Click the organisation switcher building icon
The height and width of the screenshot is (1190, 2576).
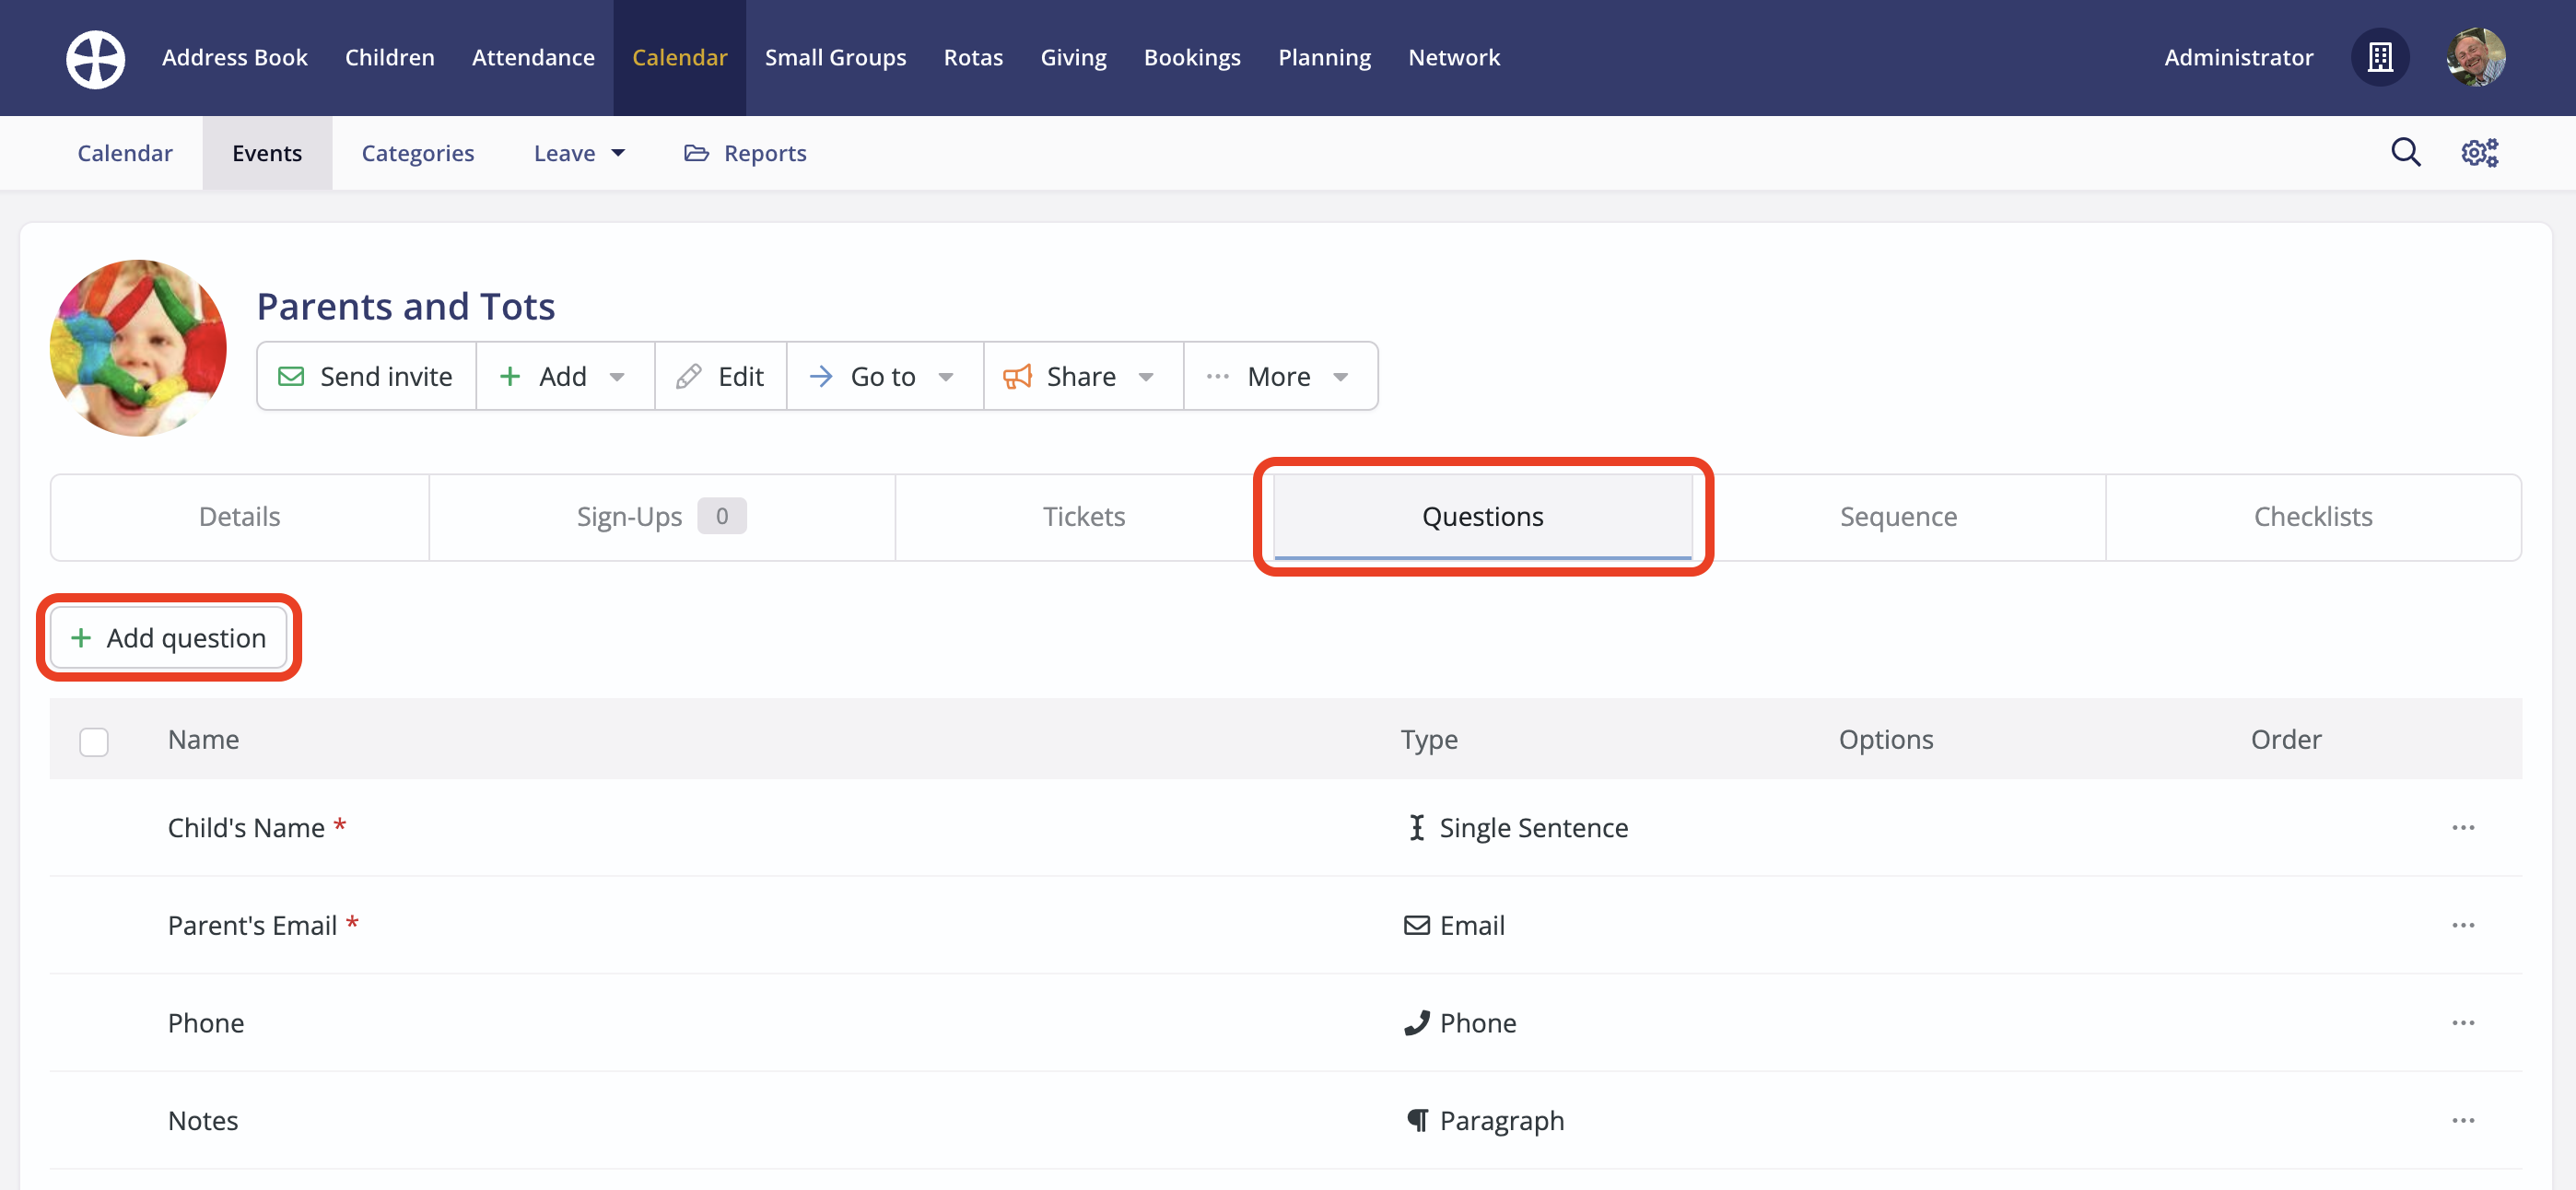pyautogui.click(x=2381, y=57)
